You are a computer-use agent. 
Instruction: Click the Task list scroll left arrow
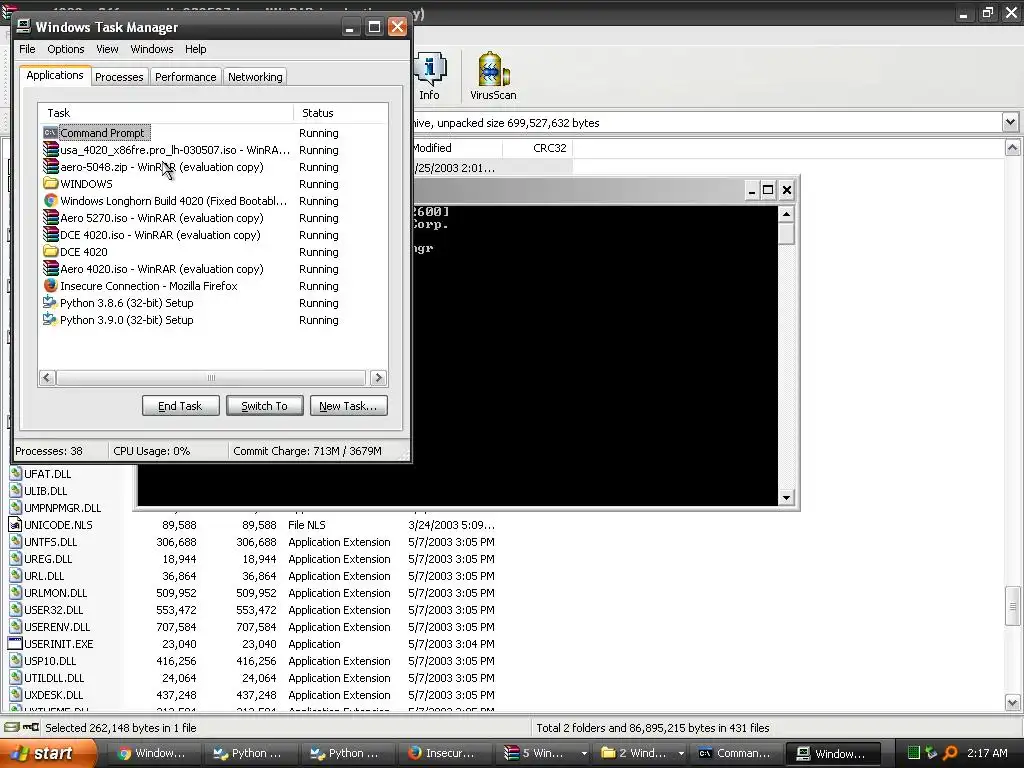47,377
